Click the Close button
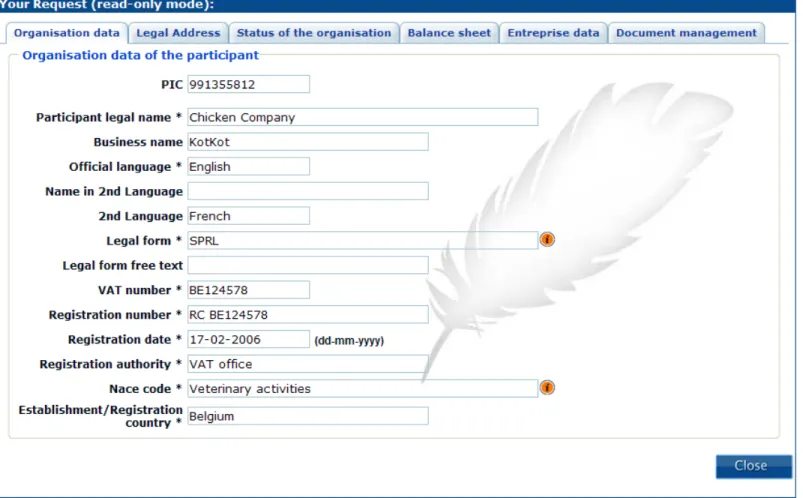Viewport: 803px width, 498px height. point(753,466)
